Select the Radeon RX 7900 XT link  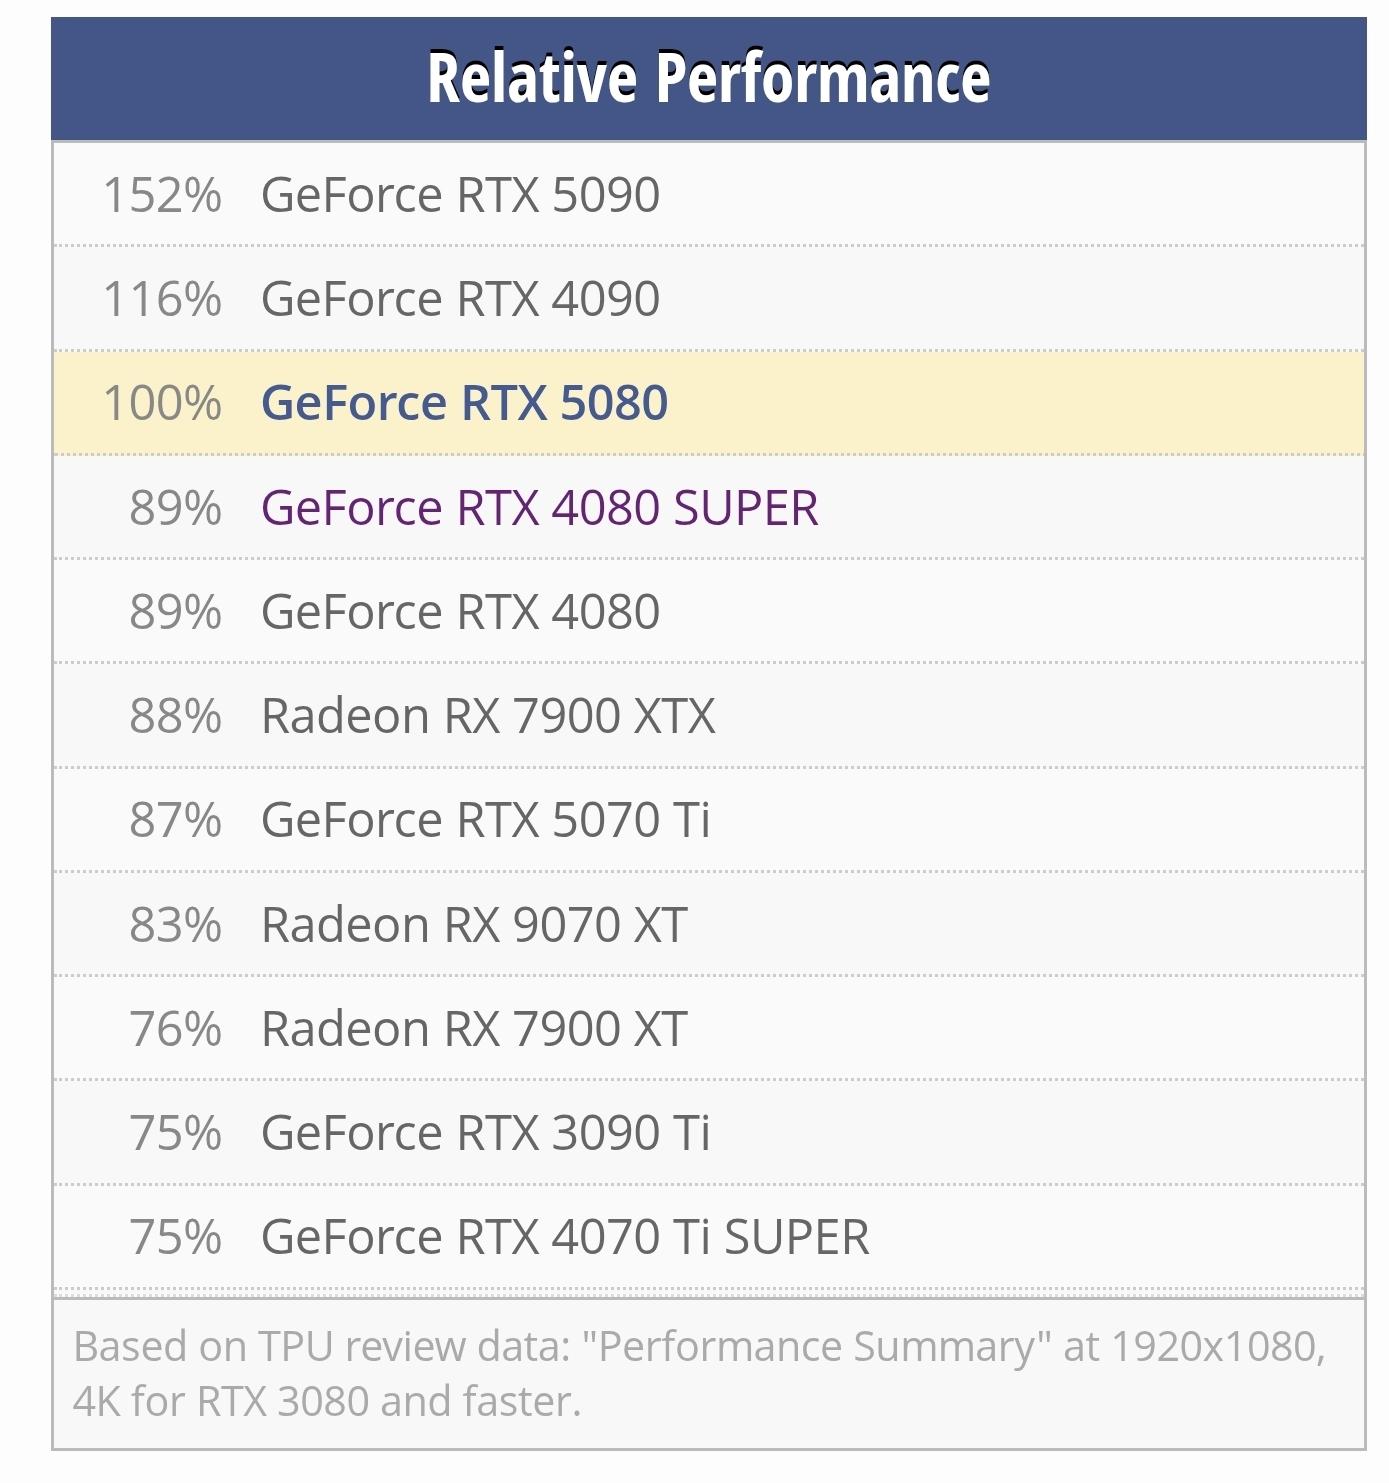(x=474, y=1029)
